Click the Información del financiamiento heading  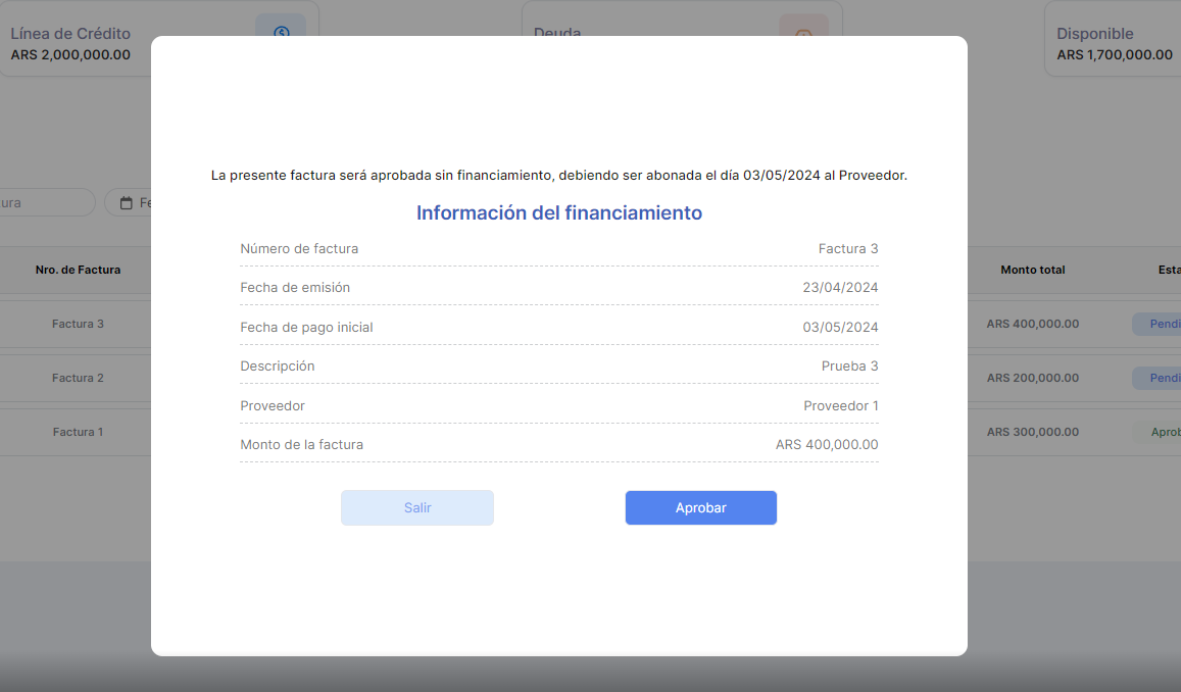[559, 213]
